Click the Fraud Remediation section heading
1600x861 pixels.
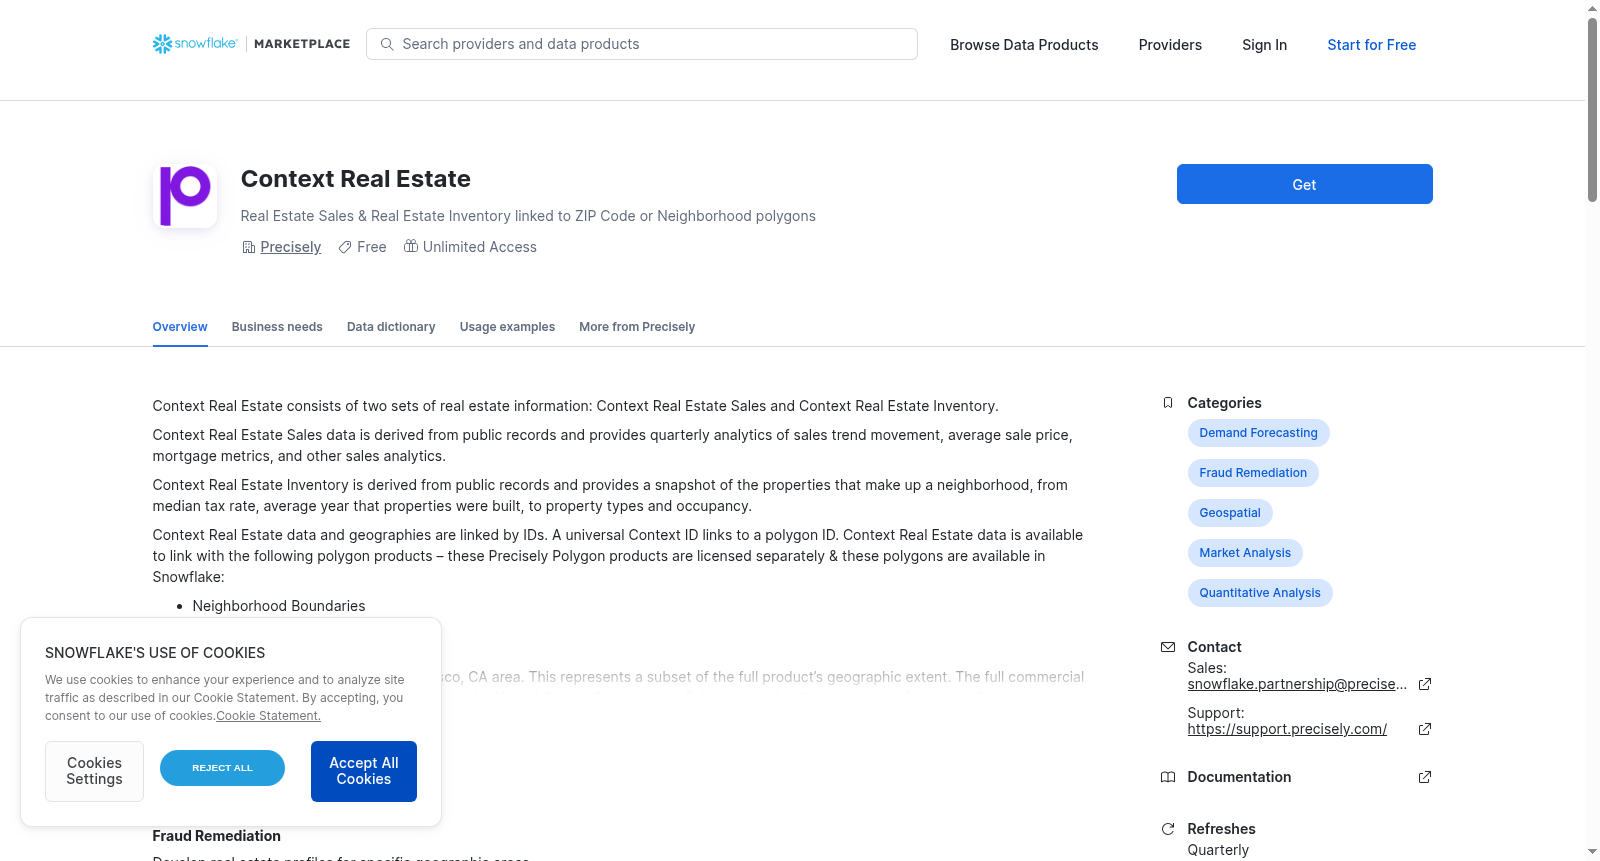[x=216, y=836]
